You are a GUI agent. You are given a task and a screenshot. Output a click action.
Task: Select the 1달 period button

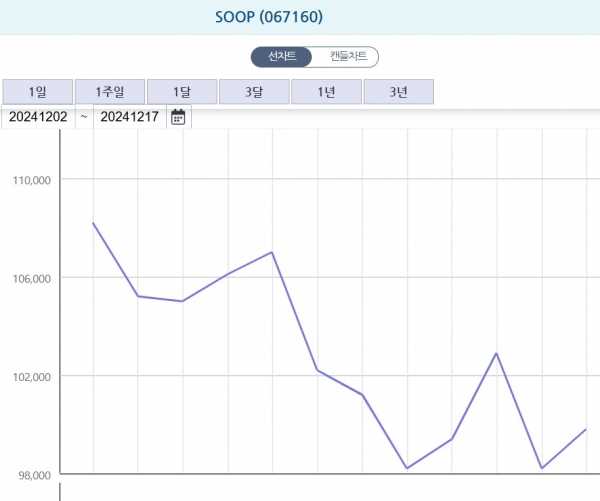coord(182,91)
